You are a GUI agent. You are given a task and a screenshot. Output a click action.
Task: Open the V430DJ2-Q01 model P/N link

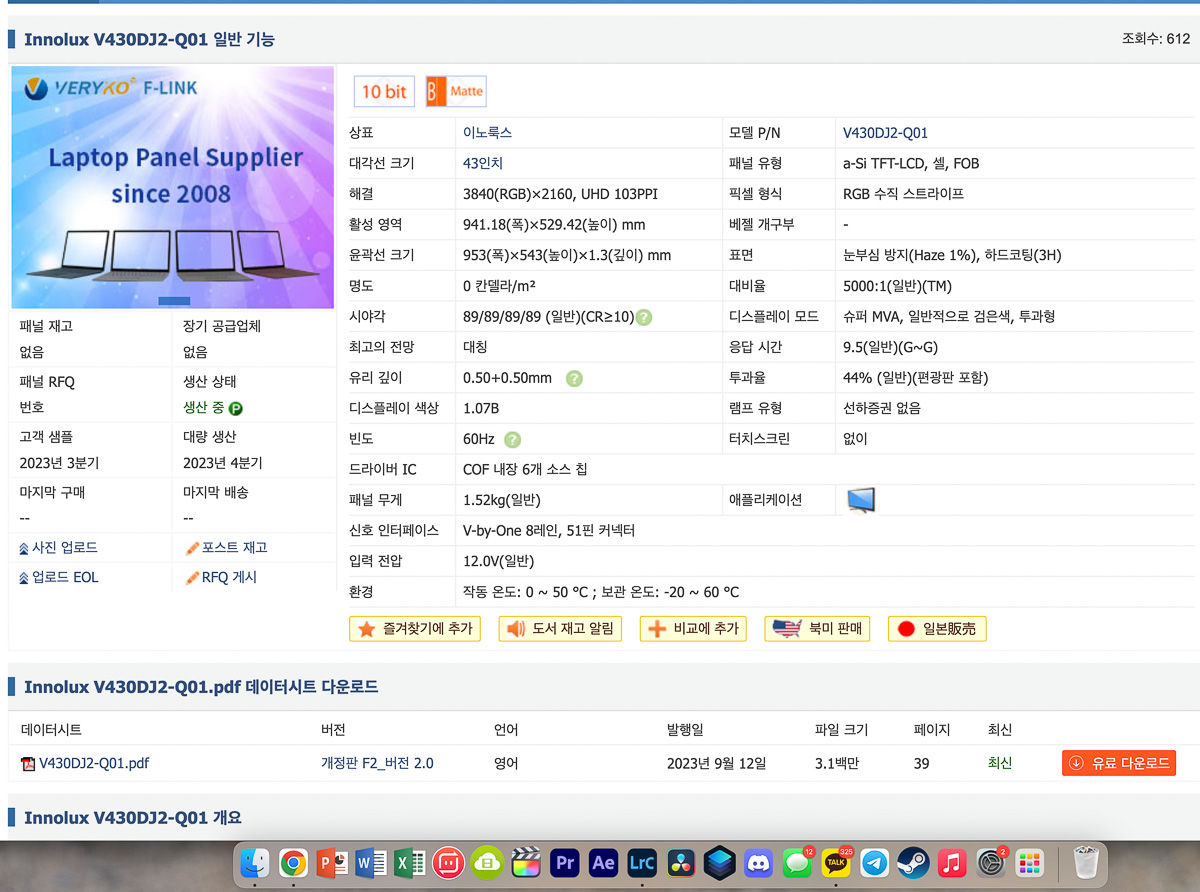click(886, 133)
